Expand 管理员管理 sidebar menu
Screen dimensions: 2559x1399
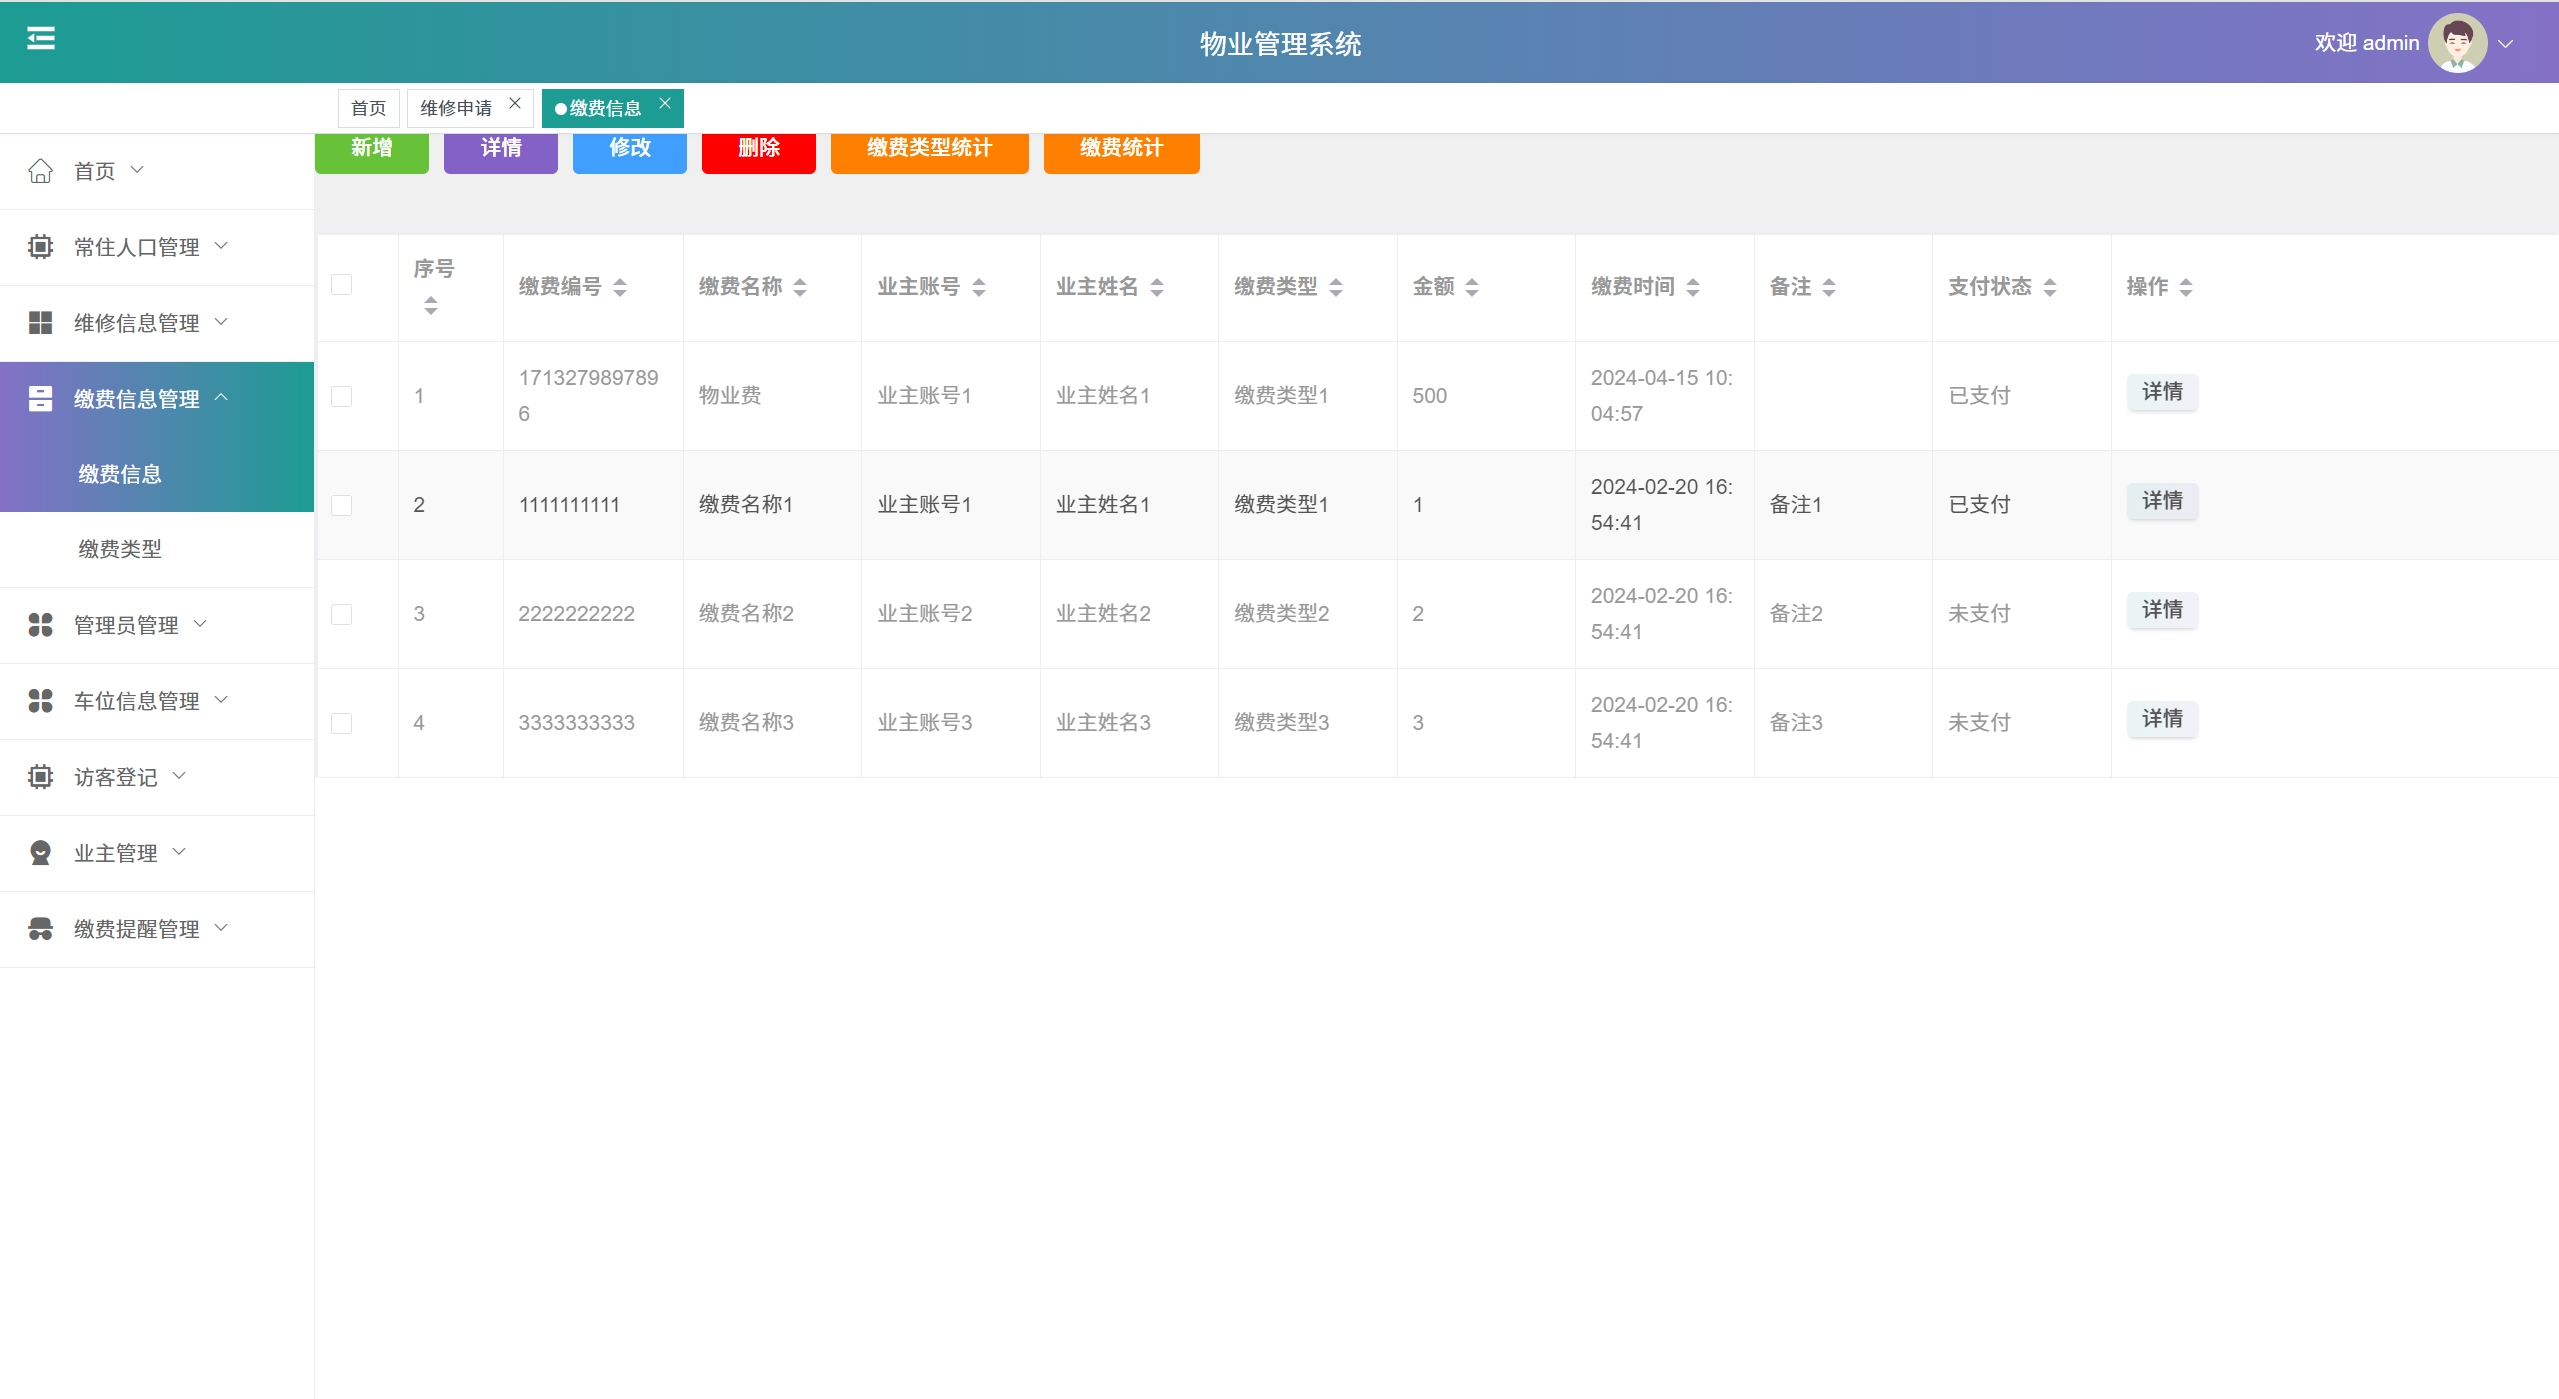pos(157,625)
